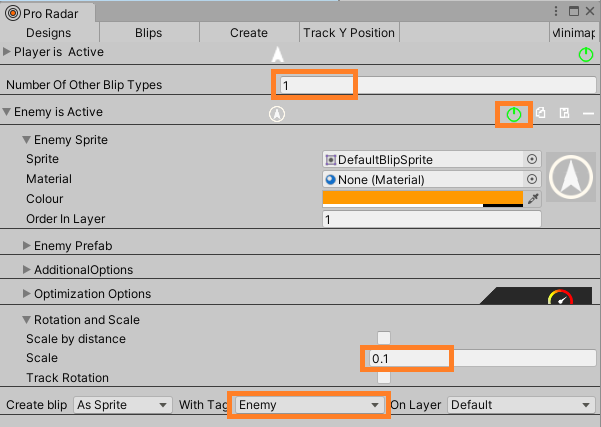Close the Pro Radar window
Screen dimensions: 601x427
tap(590, 11)
